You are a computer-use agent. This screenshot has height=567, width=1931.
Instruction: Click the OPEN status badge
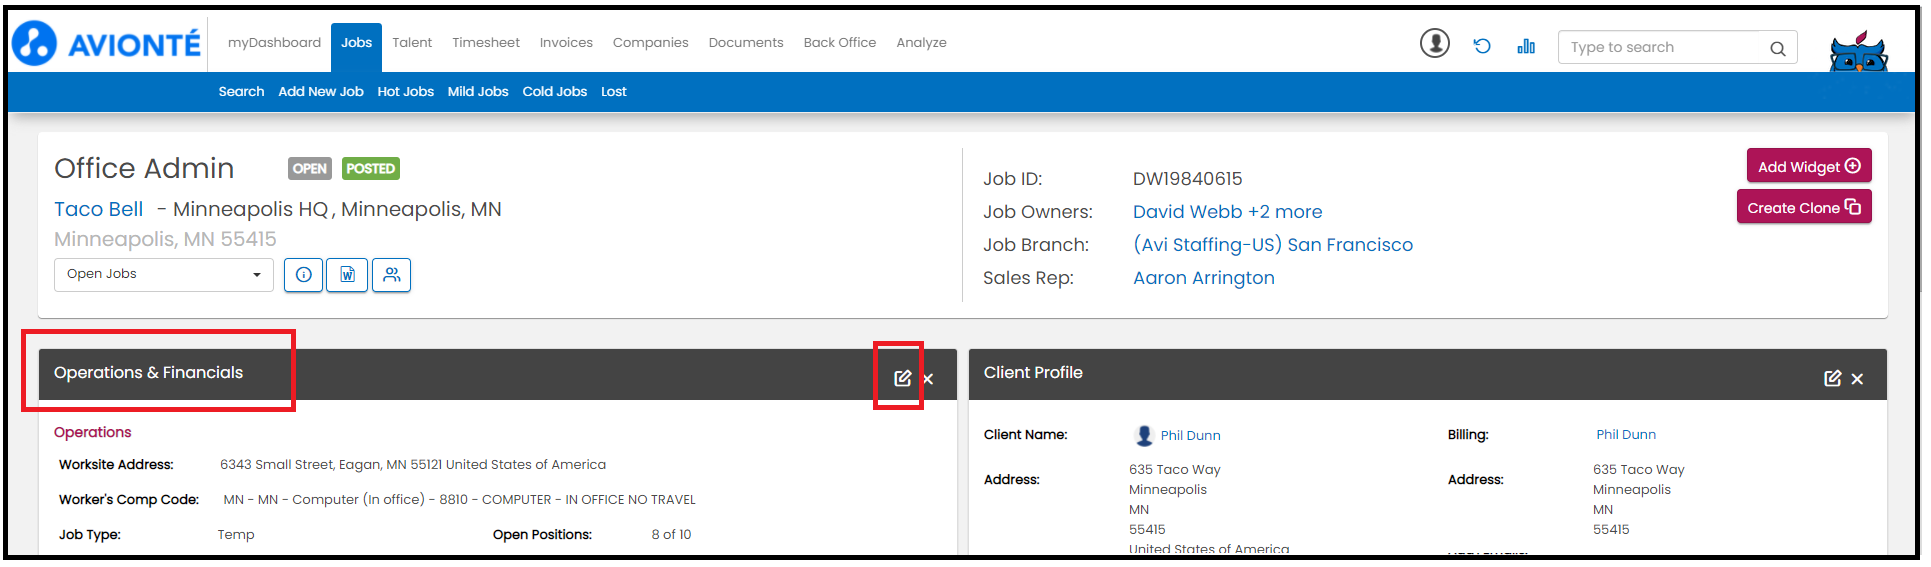[x=310, y=169]
